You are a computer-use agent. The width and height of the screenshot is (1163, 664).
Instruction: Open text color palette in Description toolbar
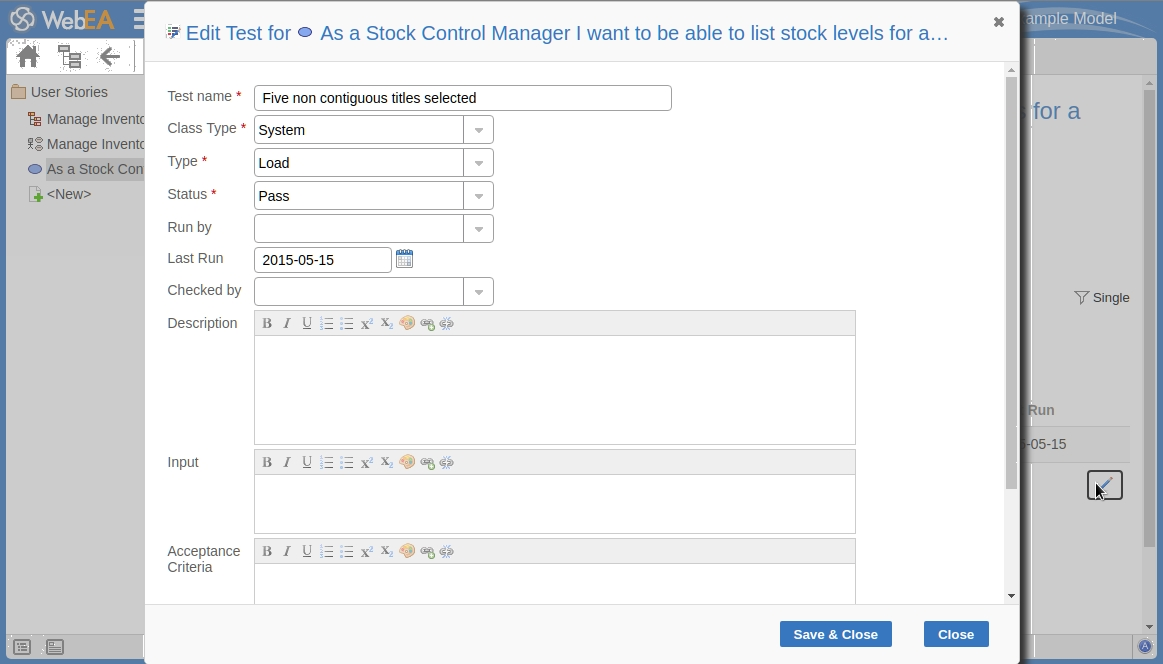(407, 324)
